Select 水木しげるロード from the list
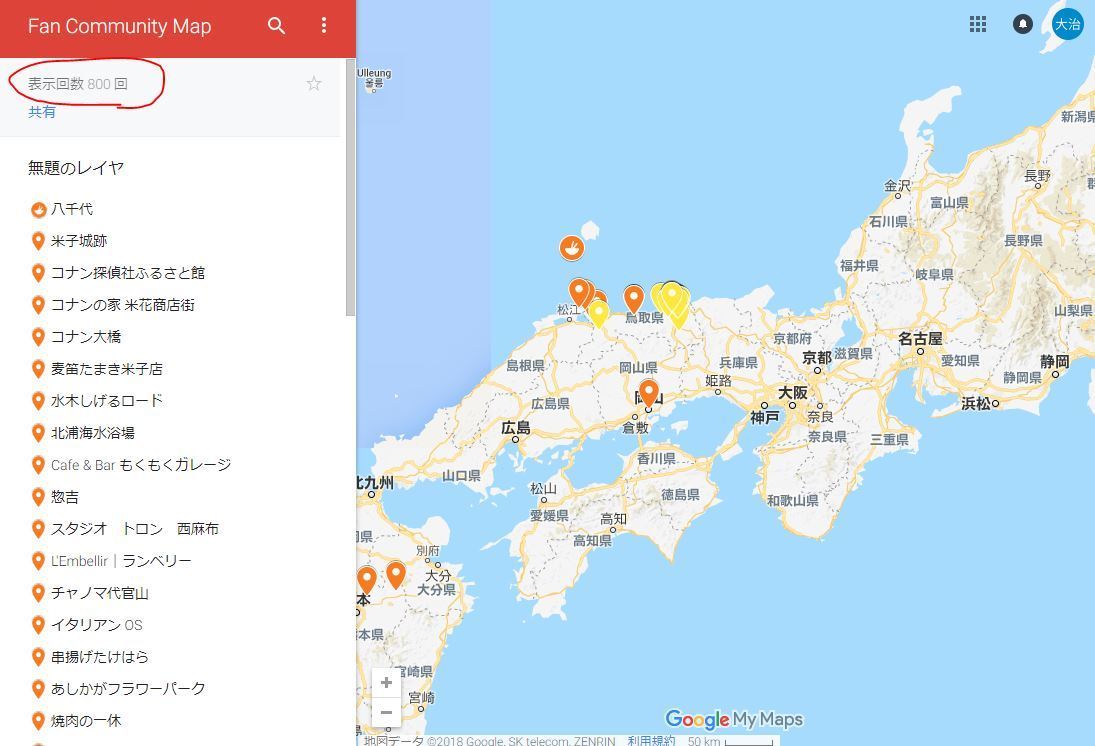Screen dimensions: 1095x746 click(106, 401)
